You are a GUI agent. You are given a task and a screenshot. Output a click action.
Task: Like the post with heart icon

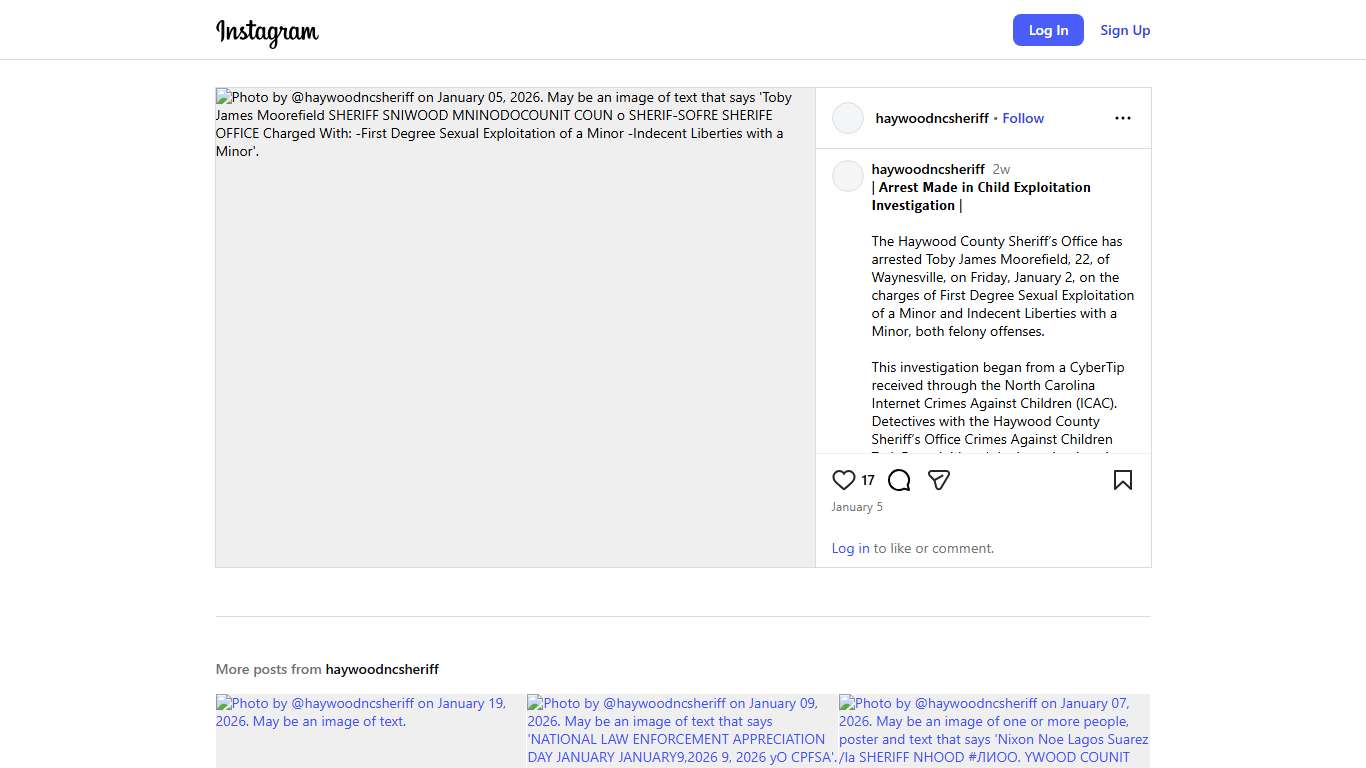coord(844,480)
